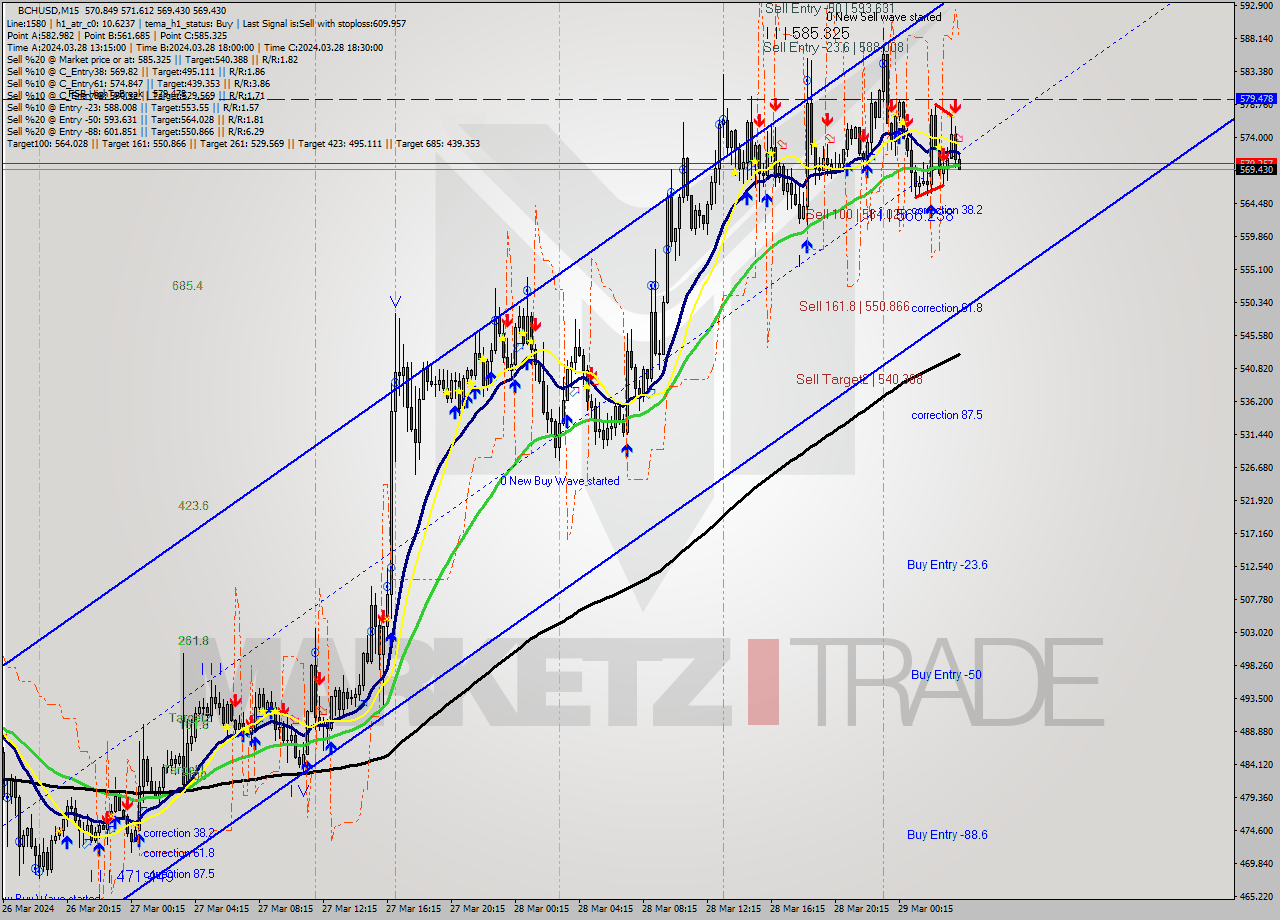
Task: Click the 'I I | 585.325' label
Action: [x=807, y=33]
